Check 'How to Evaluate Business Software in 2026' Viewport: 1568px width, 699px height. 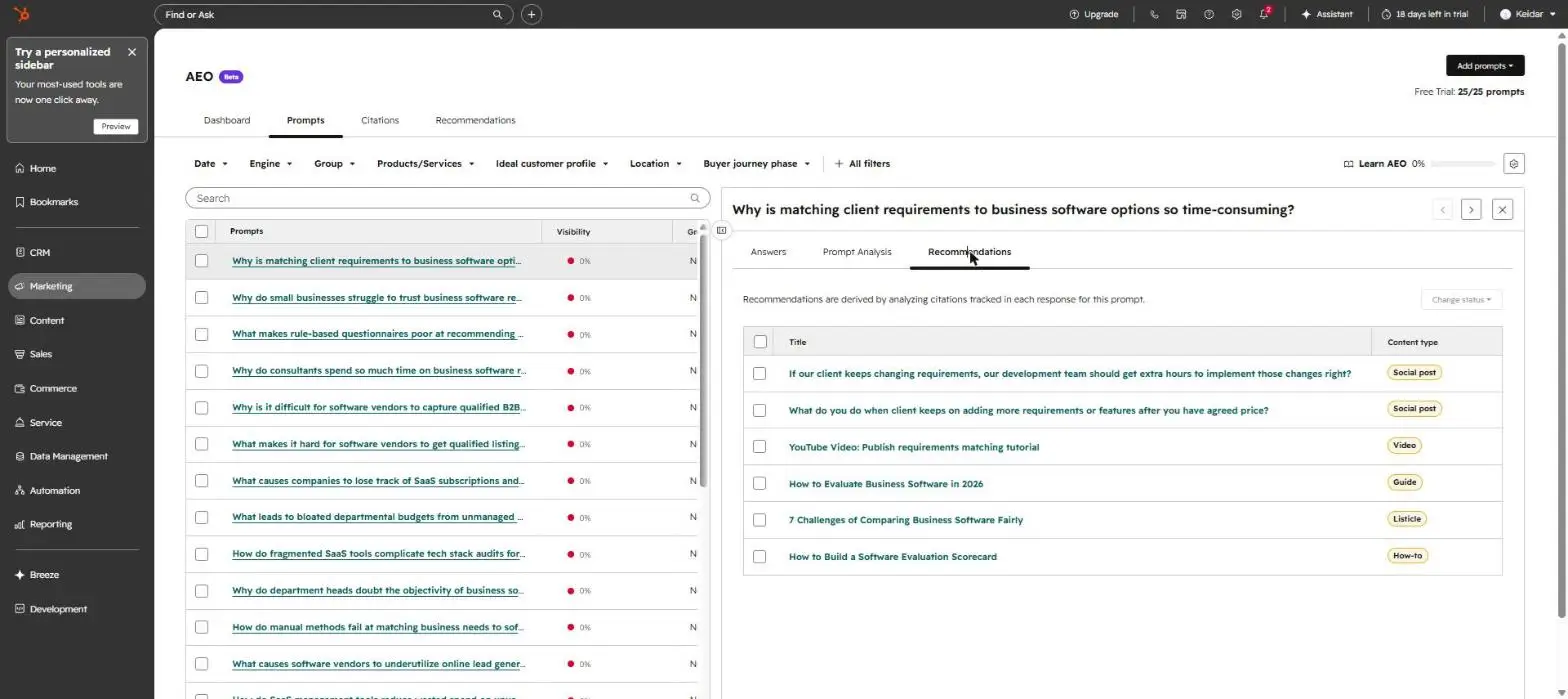tap(760, 483)
